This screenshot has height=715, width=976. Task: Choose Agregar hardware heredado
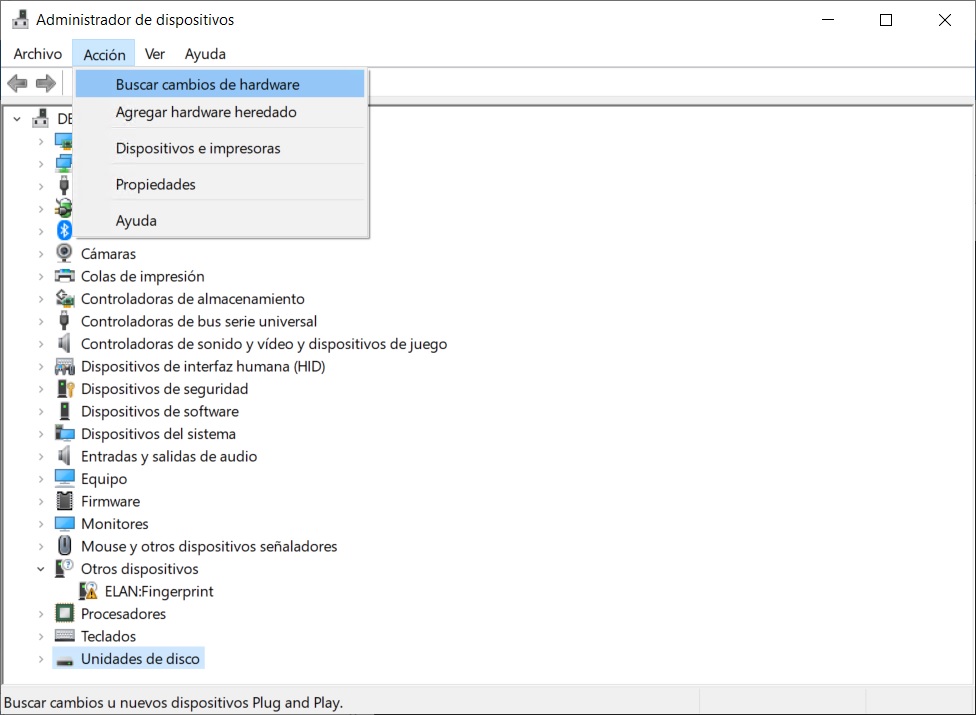220,112
